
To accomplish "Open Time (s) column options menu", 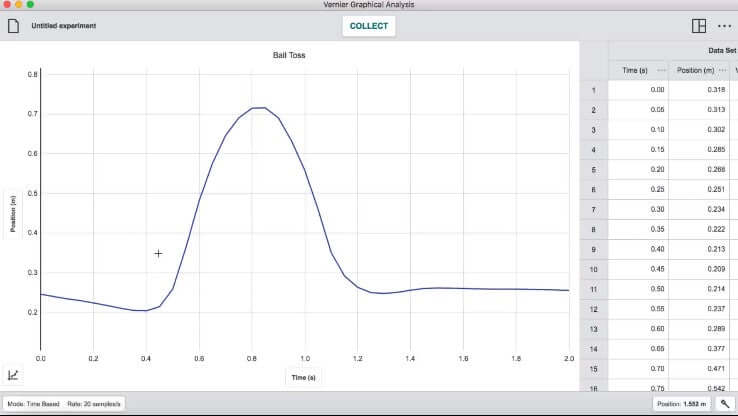I will (661, 70).
